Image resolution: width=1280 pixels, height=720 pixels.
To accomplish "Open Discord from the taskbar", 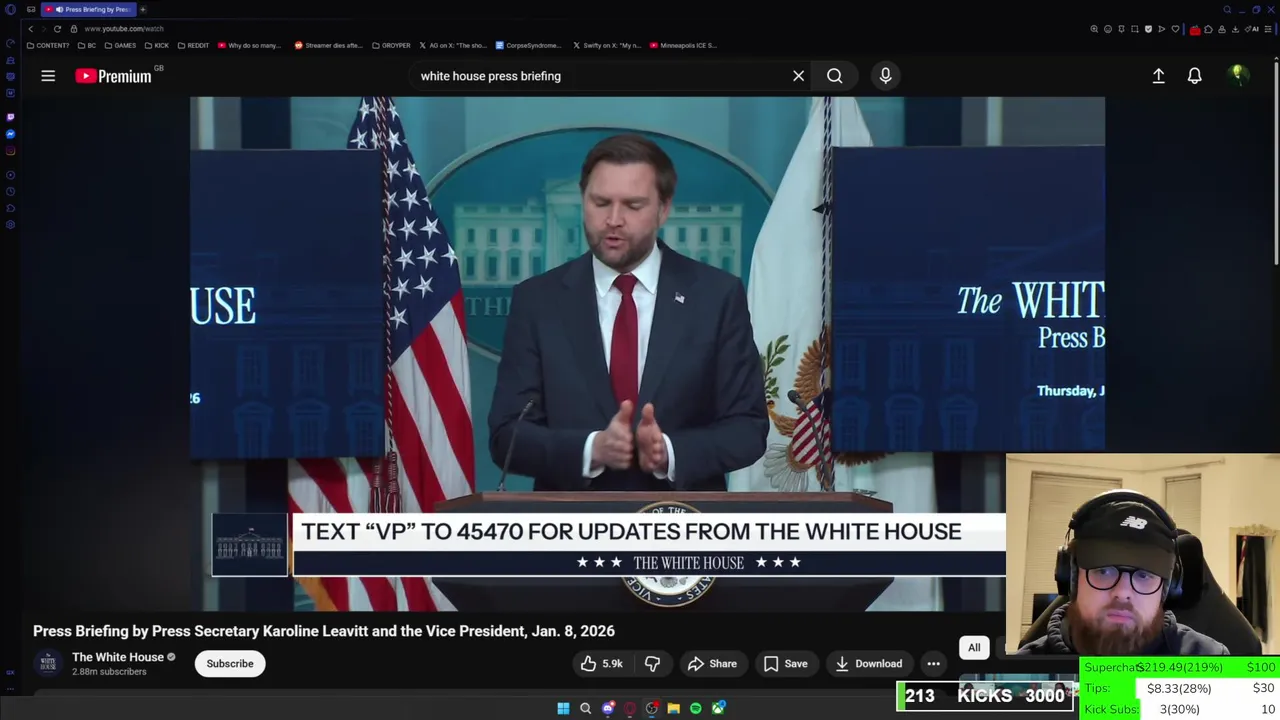I will (x=608, y=709).
